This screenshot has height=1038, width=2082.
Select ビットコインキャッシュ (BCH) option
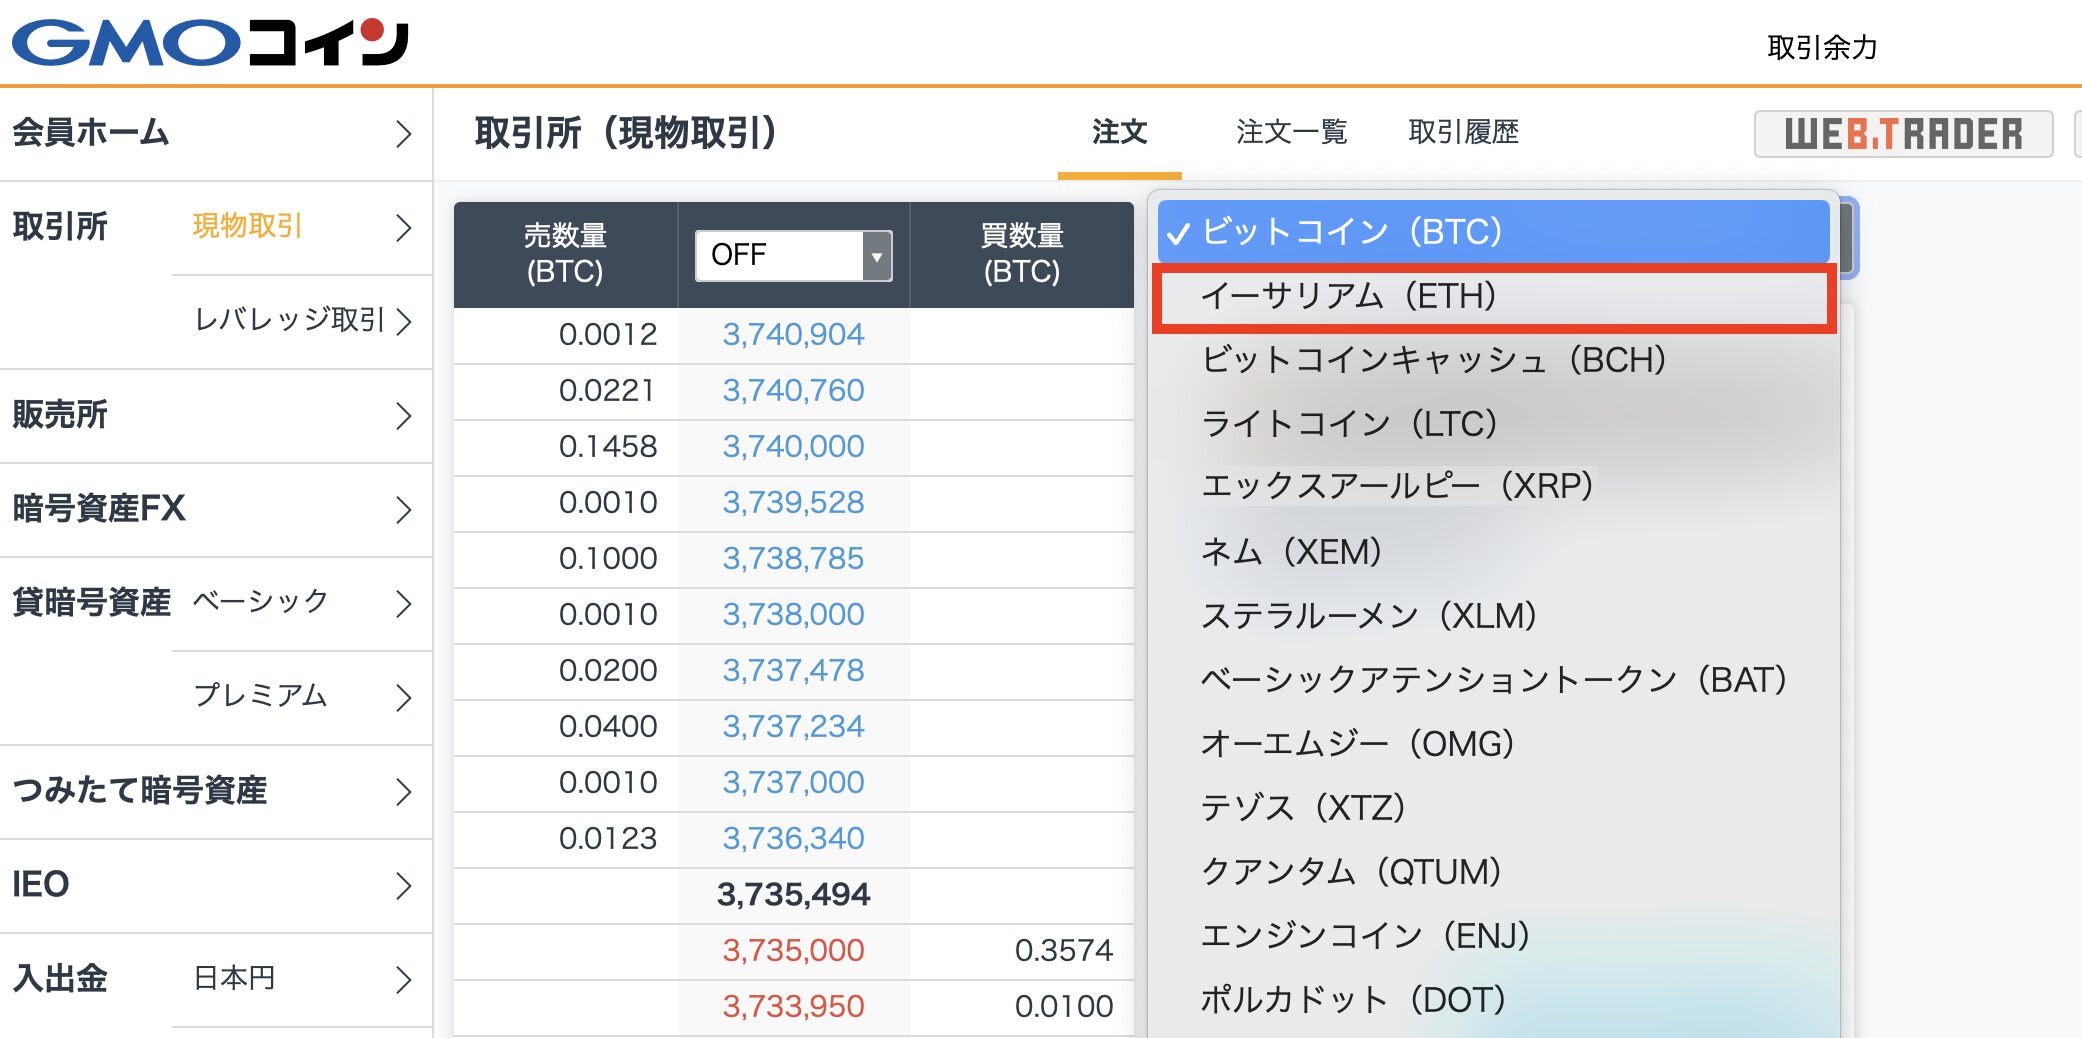[1494, 360]
